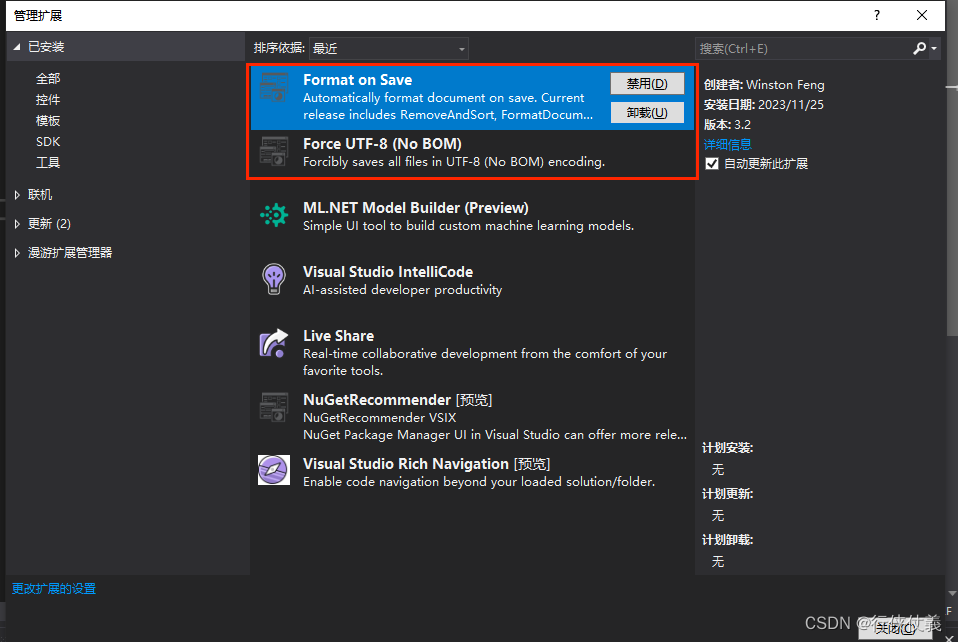Toggle the 自动更新此扩展 checkbox
958x642 pixels.
(x=712, y=164)
